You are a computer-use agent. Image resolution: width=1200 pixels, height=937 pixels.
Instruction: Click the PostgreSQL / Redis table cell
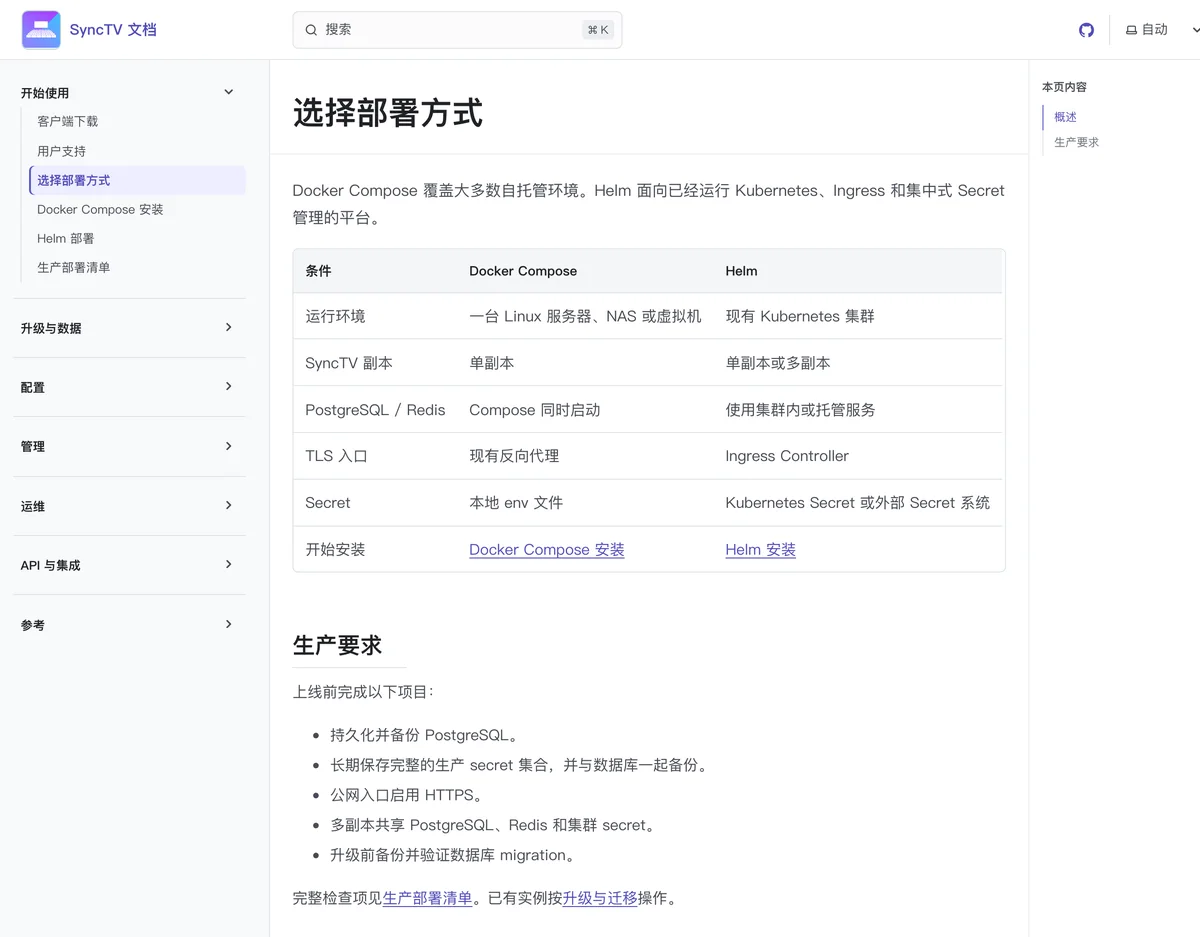[x=375, y=410]
